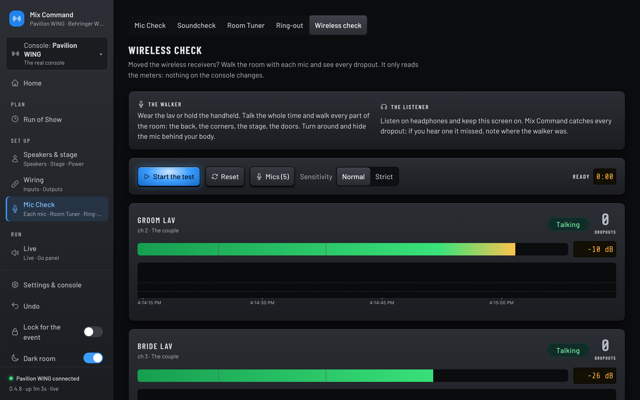640x400 pixels.
Task: Click the Wiring cable icon
Action: (x=15, y=184)
